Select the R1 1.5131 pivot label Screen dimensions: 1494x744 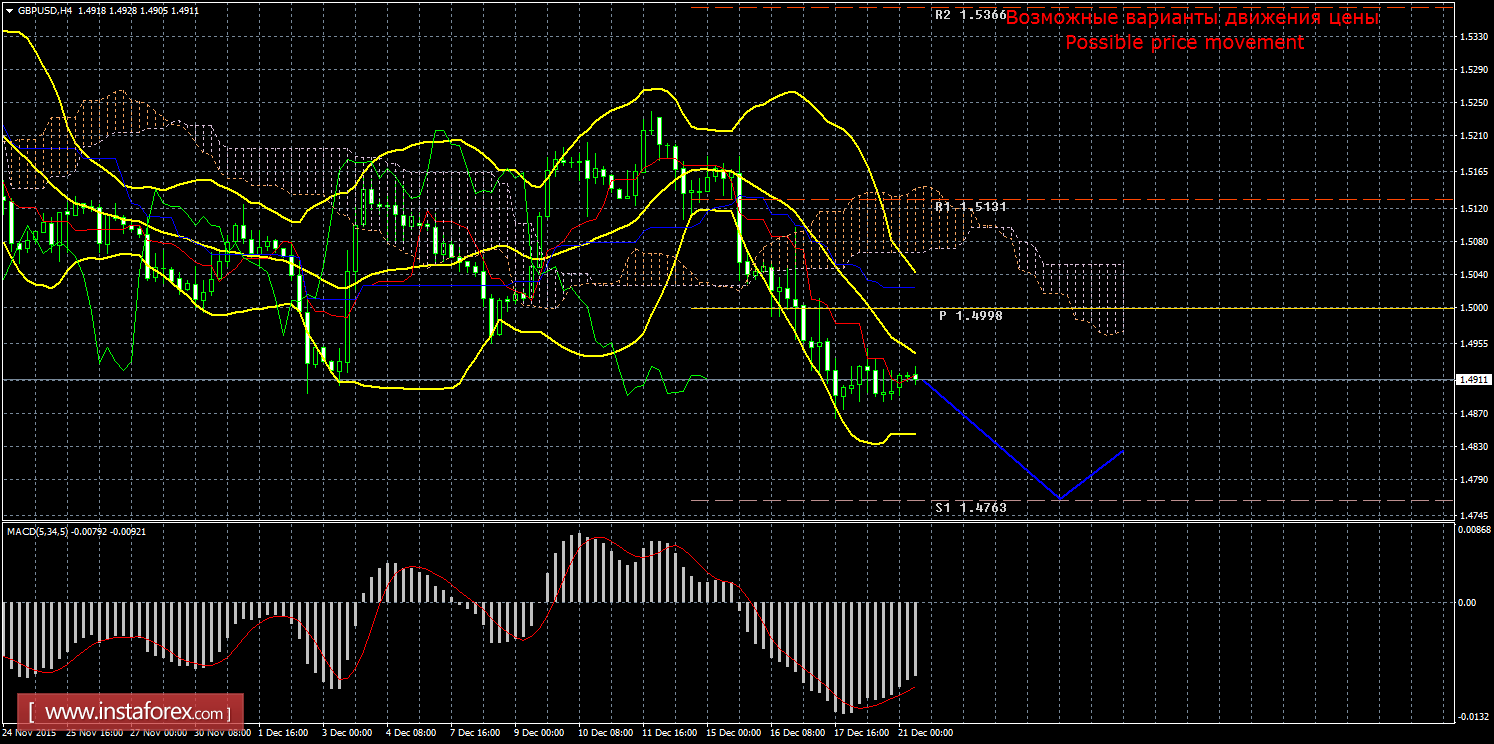coord(969,206)
